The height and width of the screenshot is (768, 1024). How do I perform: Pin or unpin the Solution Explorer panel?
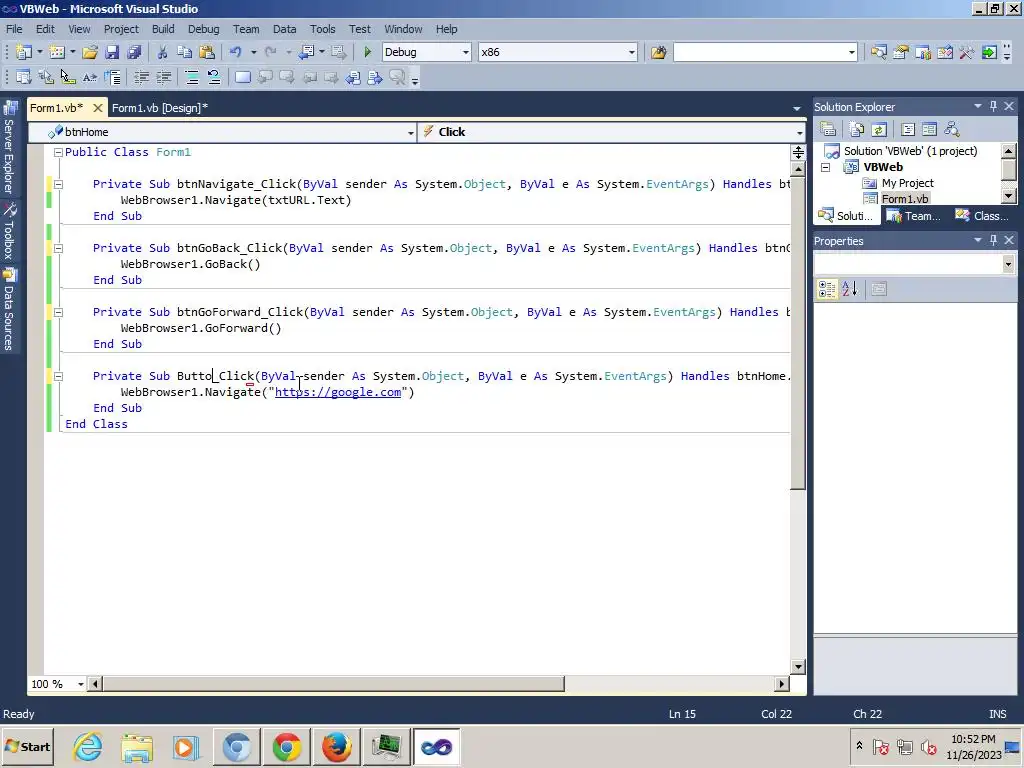[993, 106]
